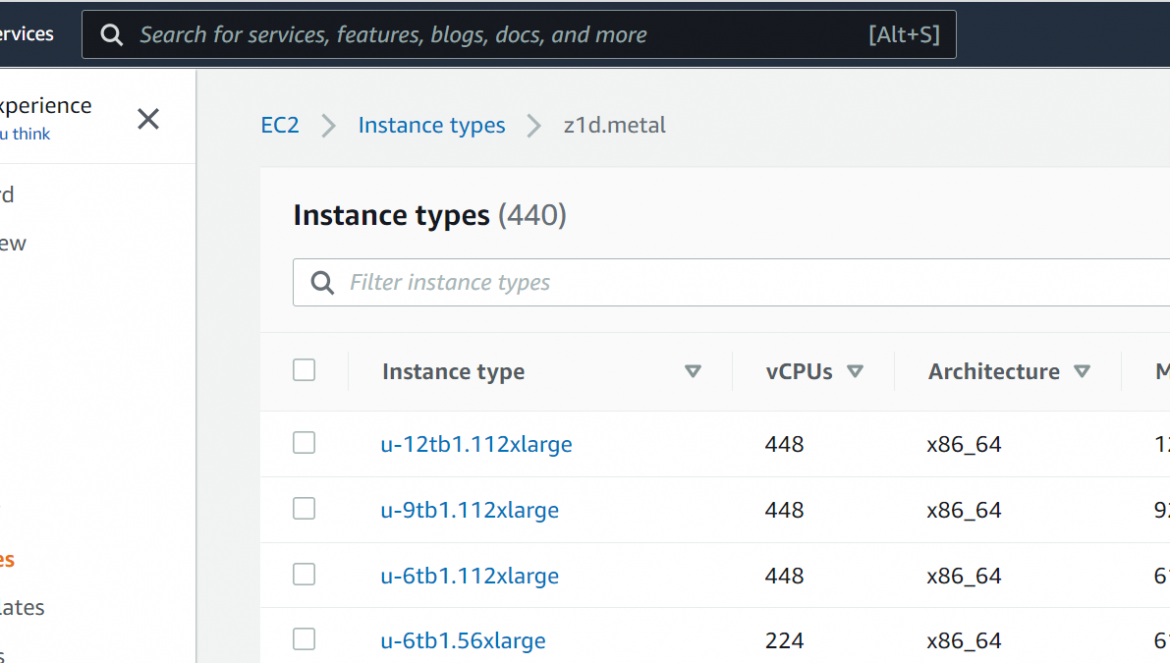Close the new experience banner
Screen dimensions: 1170x663
[148, 119]
